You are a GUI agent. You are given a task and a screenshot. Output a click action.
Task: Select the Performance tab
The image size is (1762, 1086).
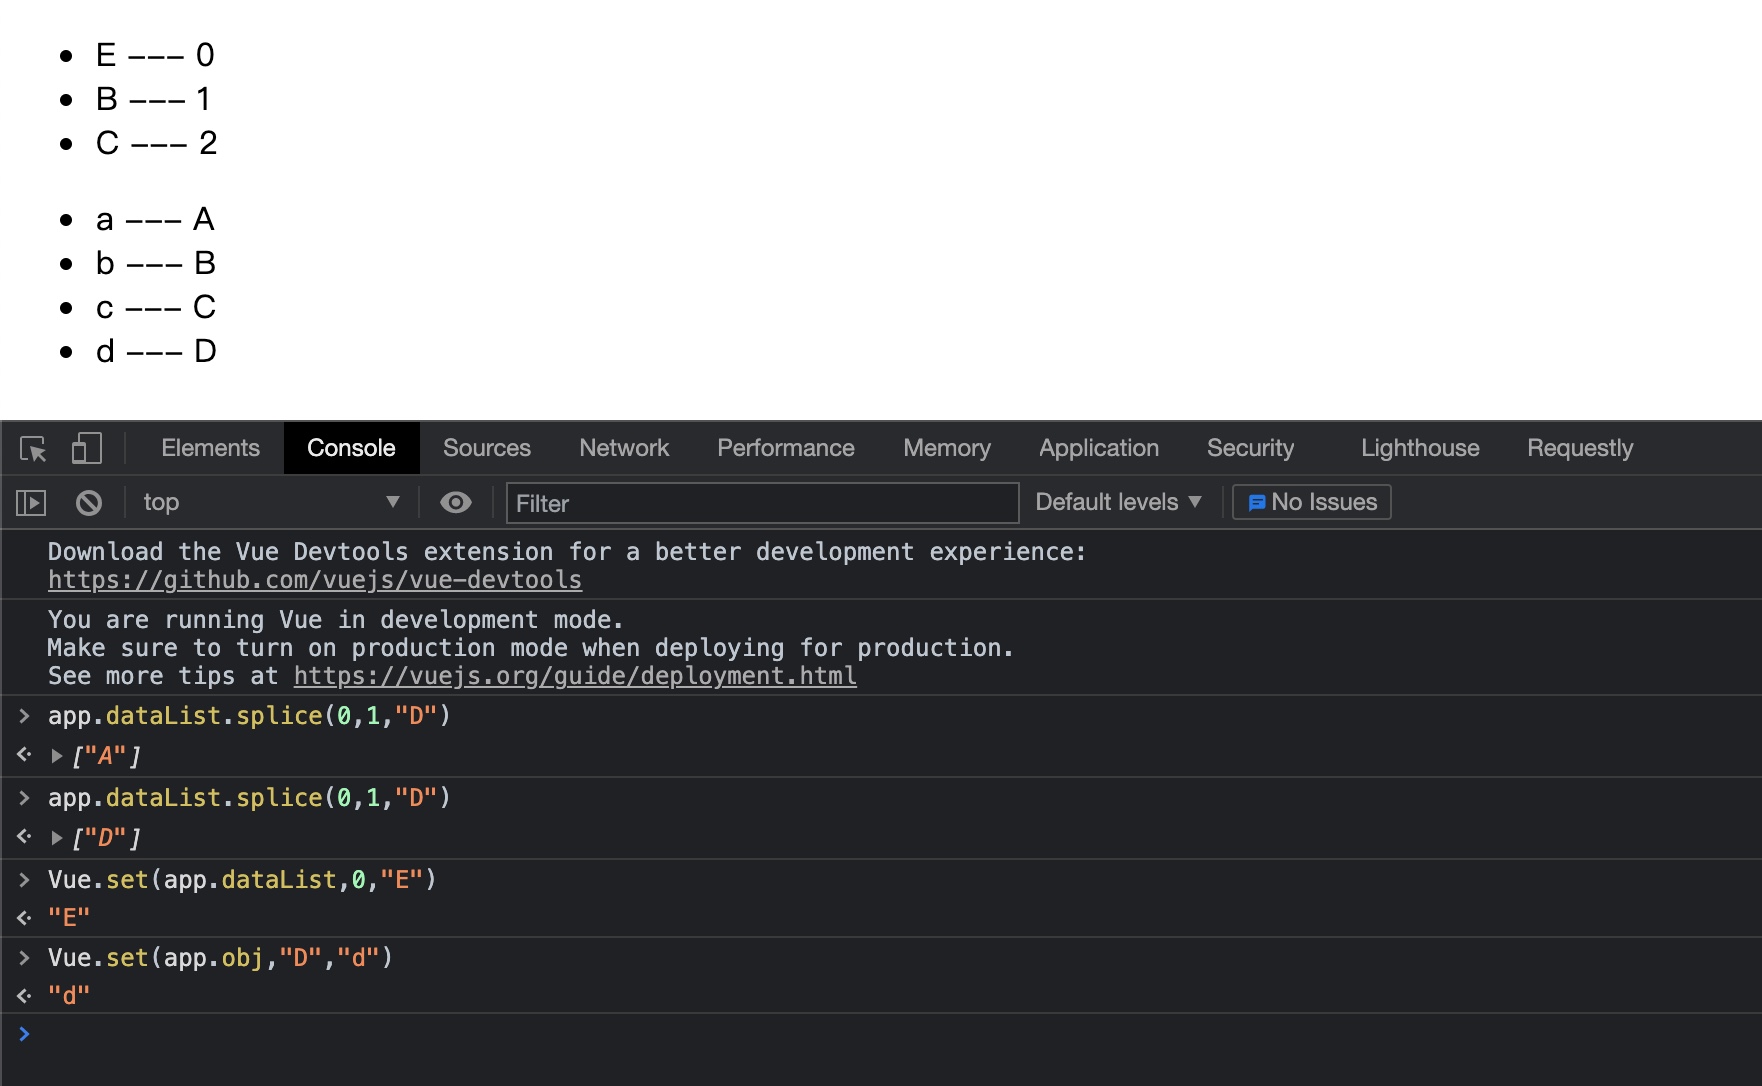pos(786,449)
